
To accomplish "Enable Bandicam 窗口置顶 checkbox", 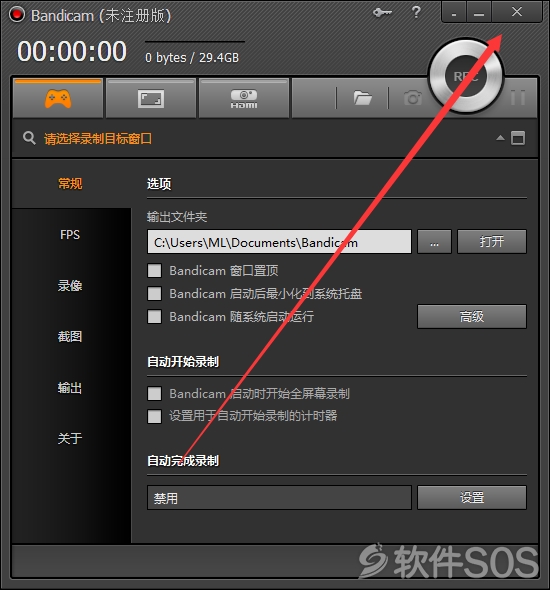I will click(154, 271).
